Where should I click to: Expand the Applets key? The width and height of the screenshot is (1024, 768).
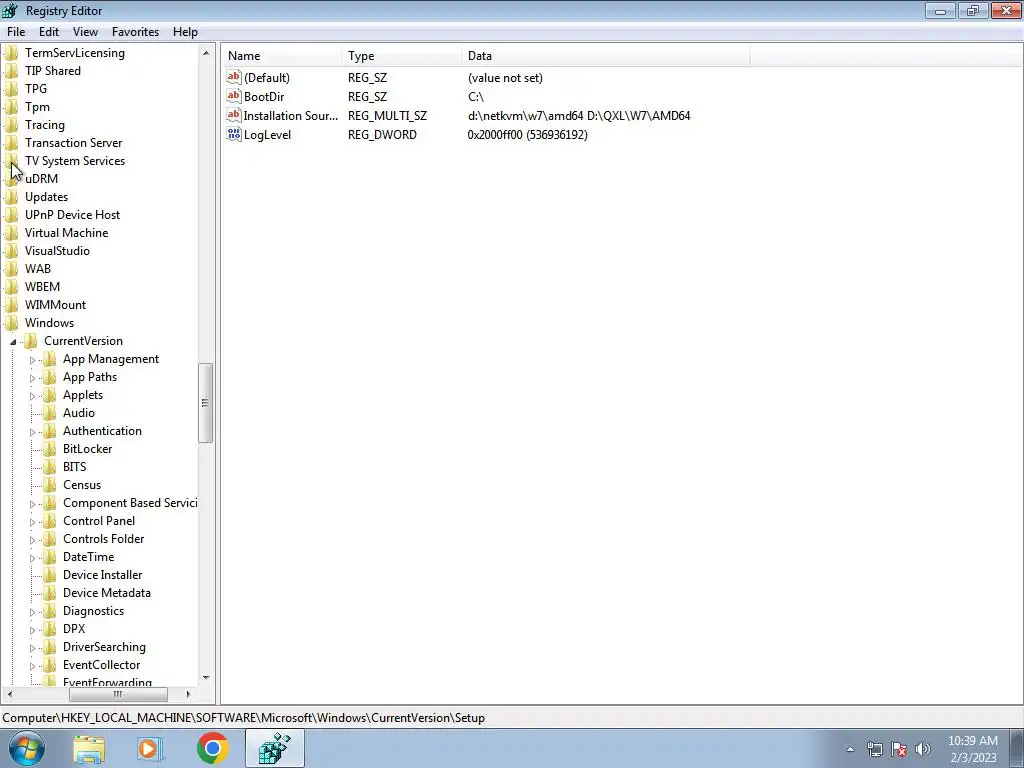click(32, 396)
